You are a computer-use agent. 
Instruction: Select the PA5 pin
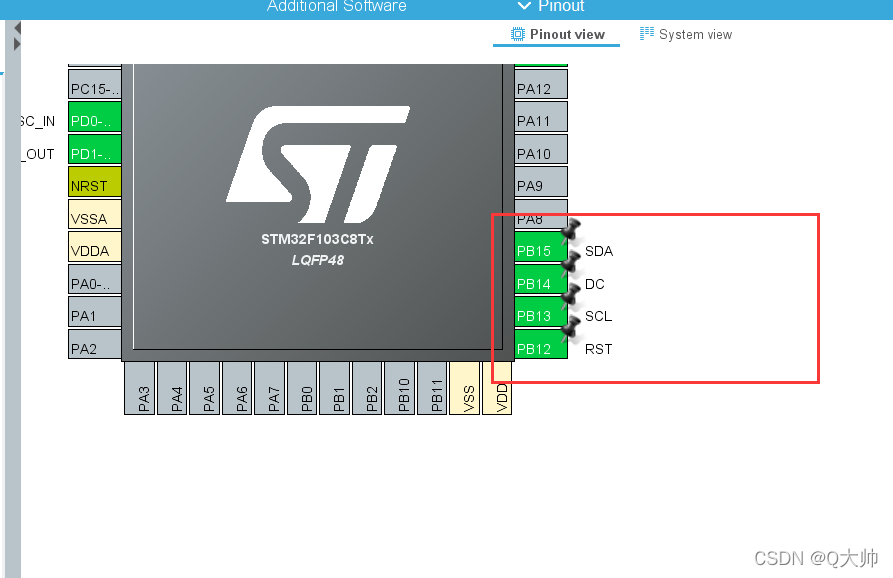[x=204, y=388]
